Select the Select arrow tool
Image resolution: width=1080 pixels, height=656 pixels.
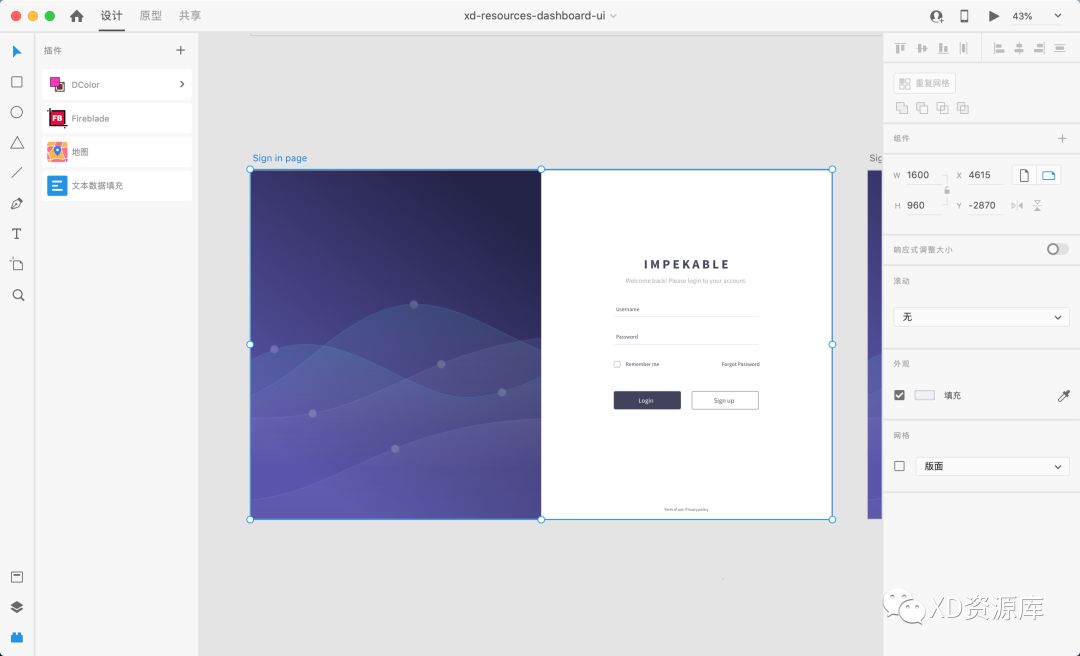point(17,52)
